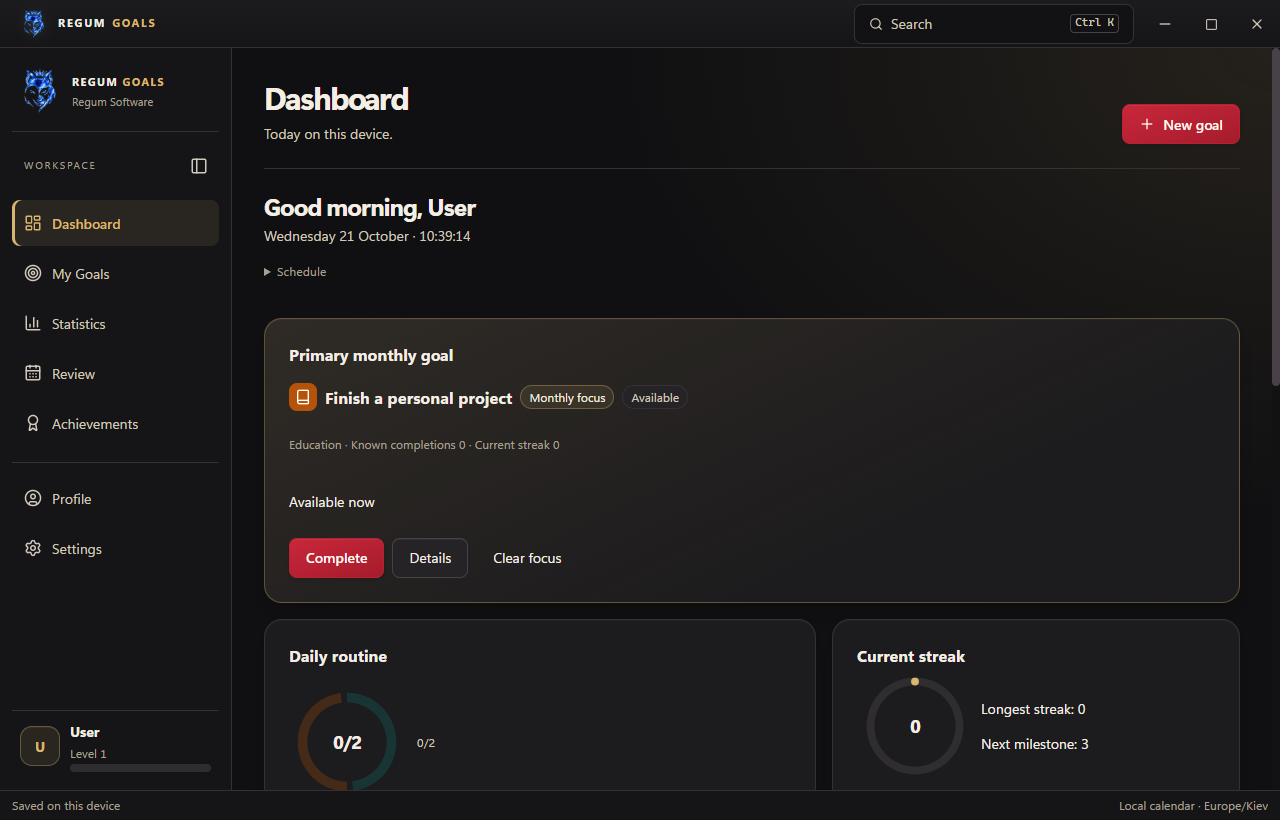The image size is (1280, 820).
Task: Click the orange book icon beside goal title
Action: 303,397
